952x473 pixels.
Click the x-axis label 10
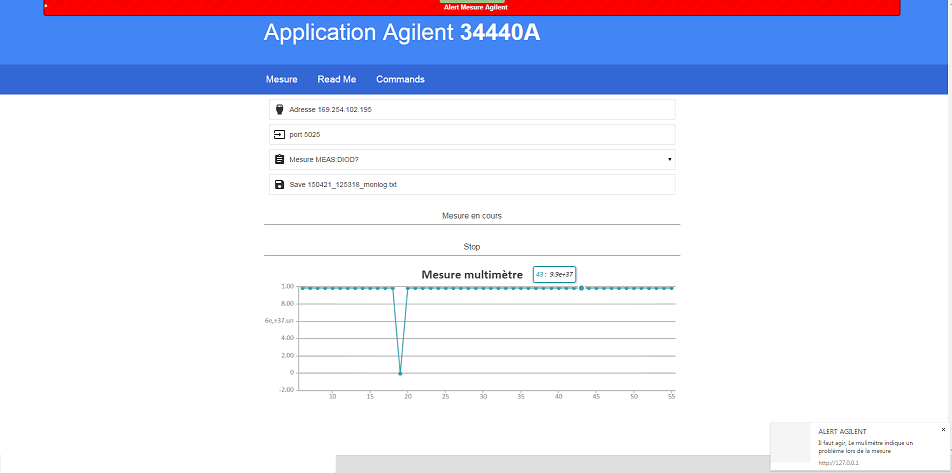pos(332,396)
